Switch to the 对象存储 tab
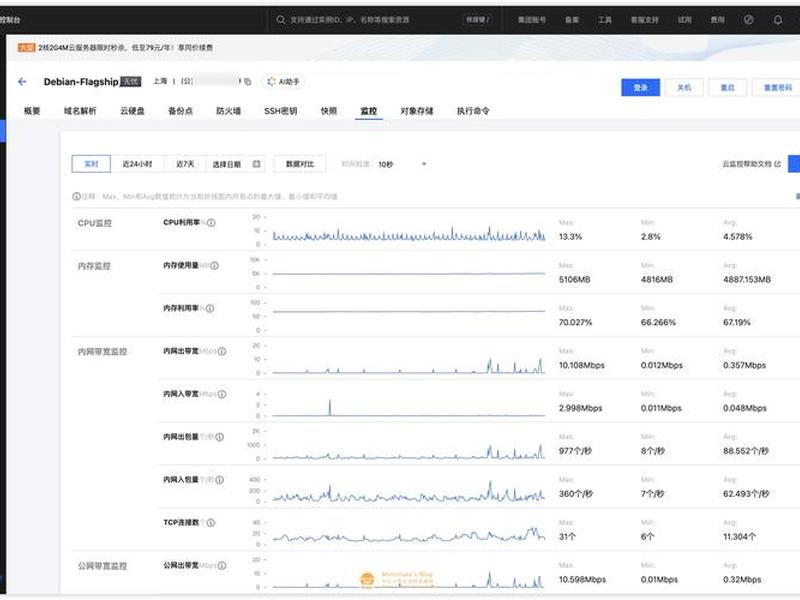This screenshot has width=800, height=600. (416, 111)
